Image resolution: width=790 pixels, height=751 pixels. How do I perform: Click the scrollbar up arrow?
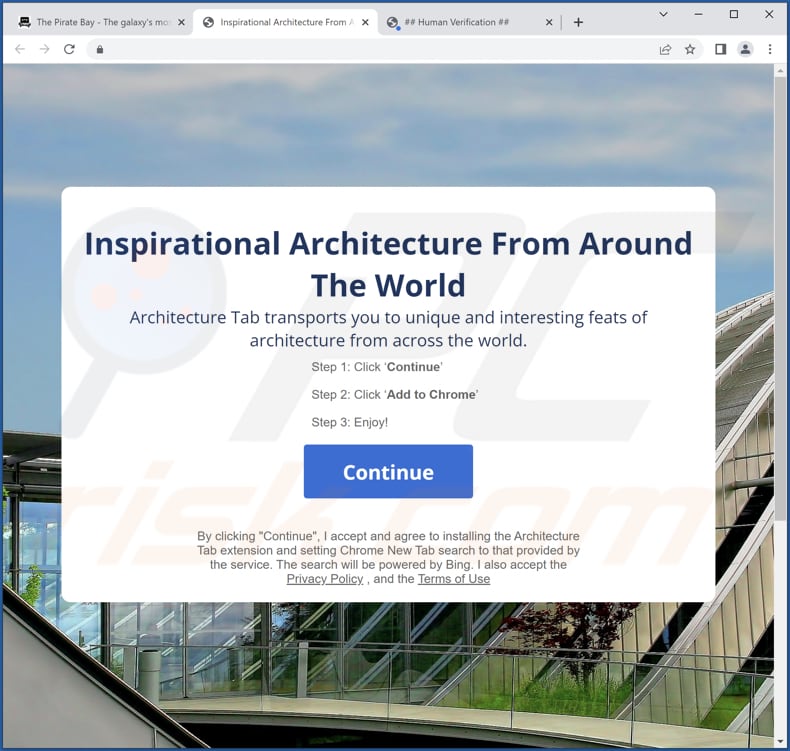tap(780, 71)
